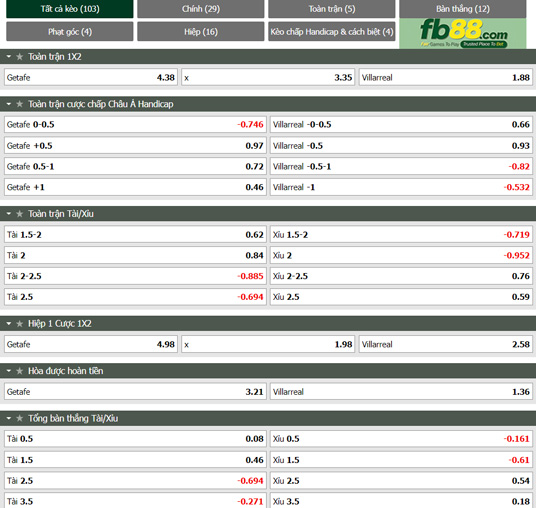The width and height of the screenshot is (536, 508).
Task: Collapse the Toàn trận 1X2 section arrow
Action: pyautogui.click(x=9, y=56)
